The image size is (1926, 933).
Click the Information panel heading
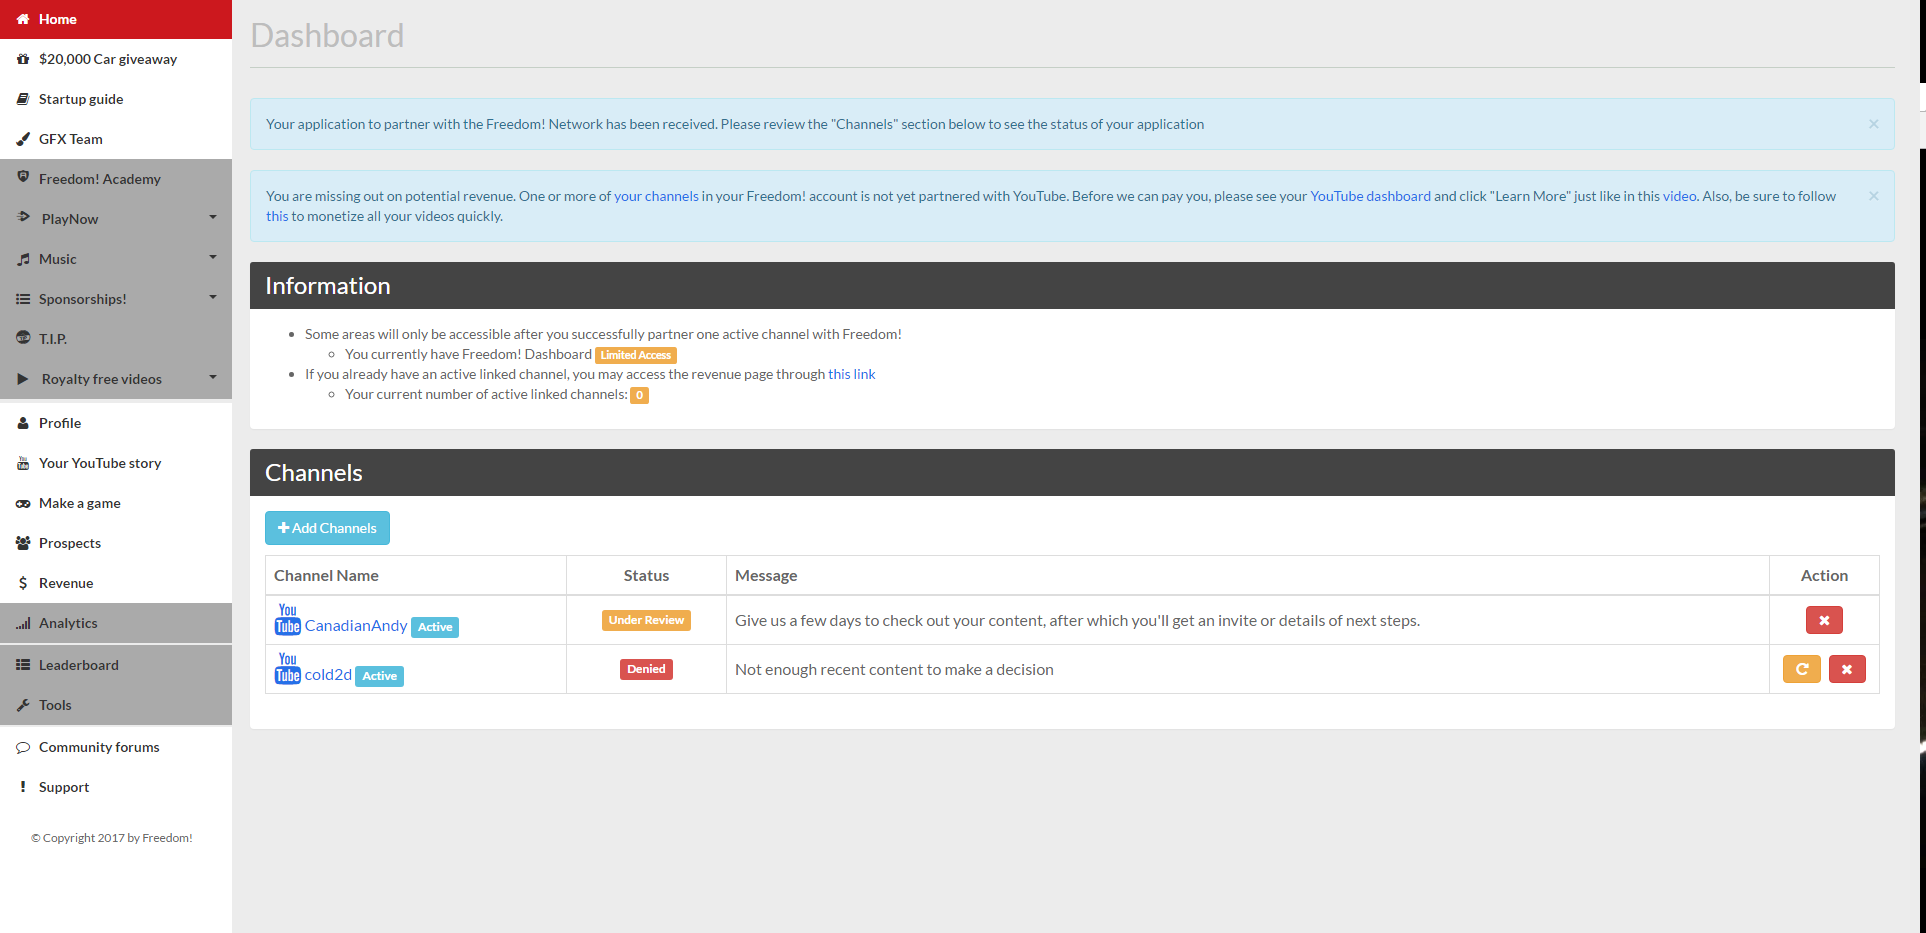(x=328, y=286)
